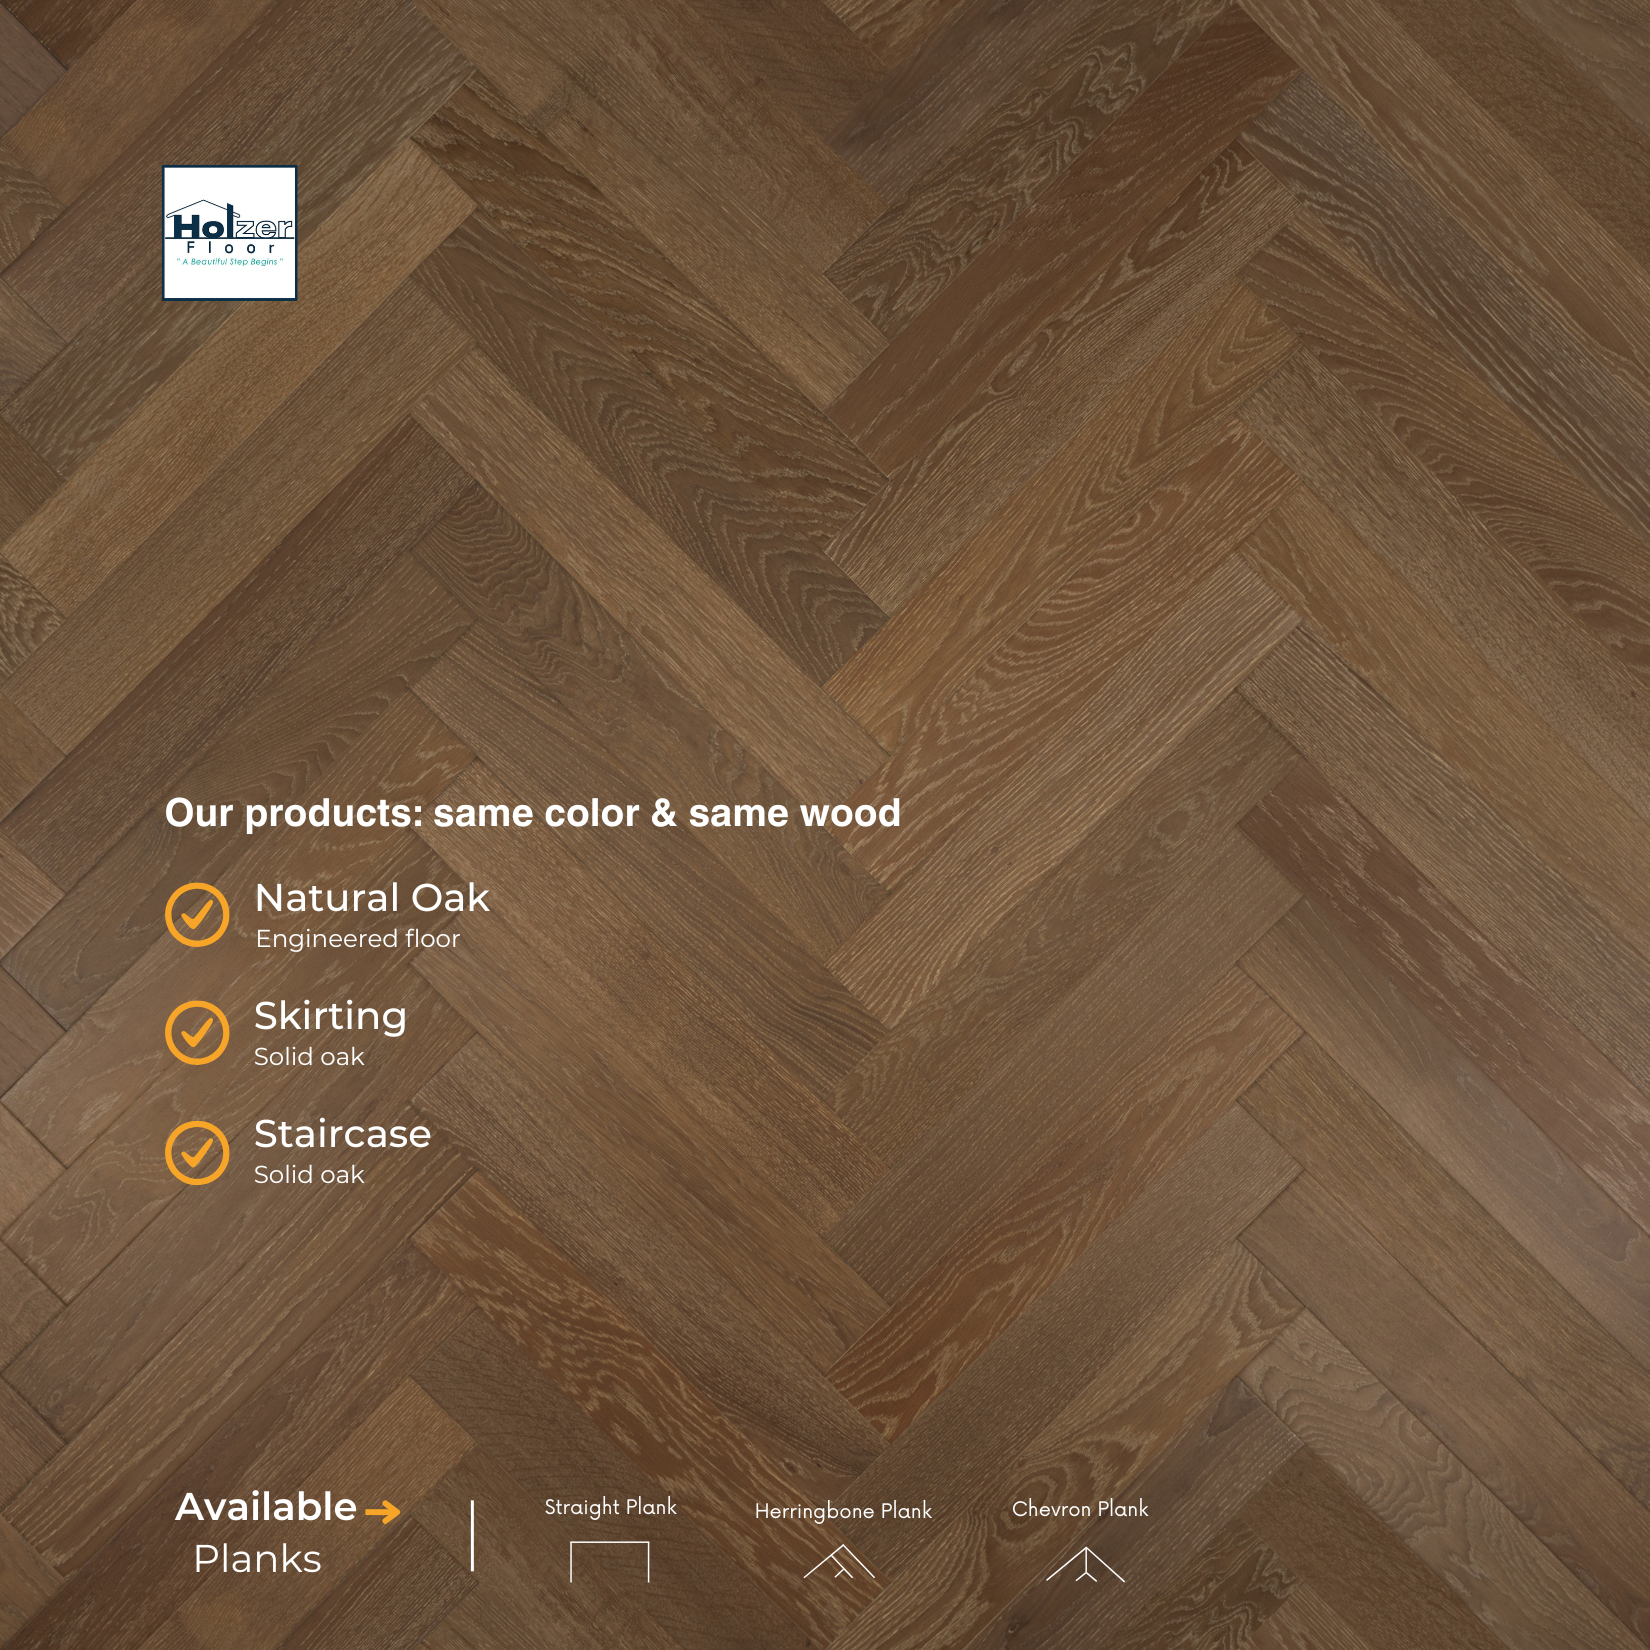Click the orange checkmark beside Staircase
Viewport: 1650px width, 1650px height.
(197, 1152)
